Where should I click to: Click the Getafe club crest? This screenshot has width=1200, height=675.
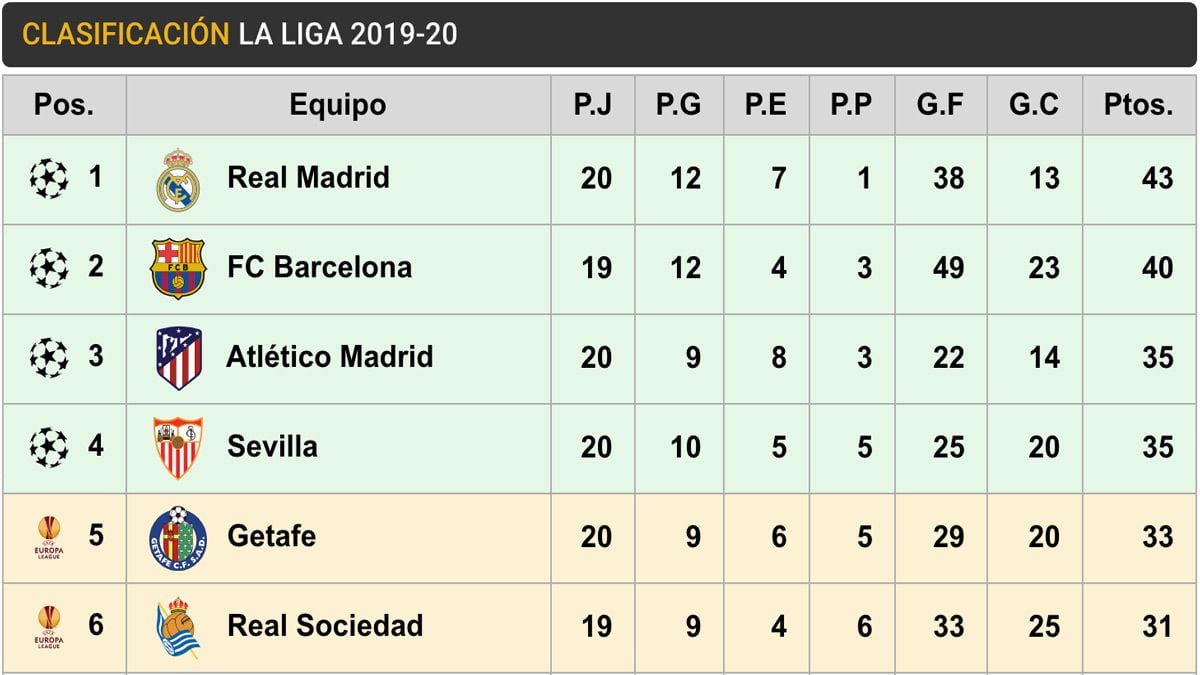click(178, 538)
